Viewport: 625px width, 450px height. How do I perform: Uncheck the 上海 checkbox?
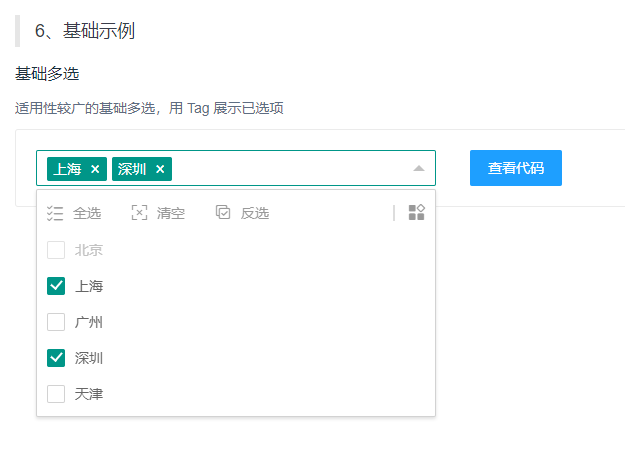[56, 286]
